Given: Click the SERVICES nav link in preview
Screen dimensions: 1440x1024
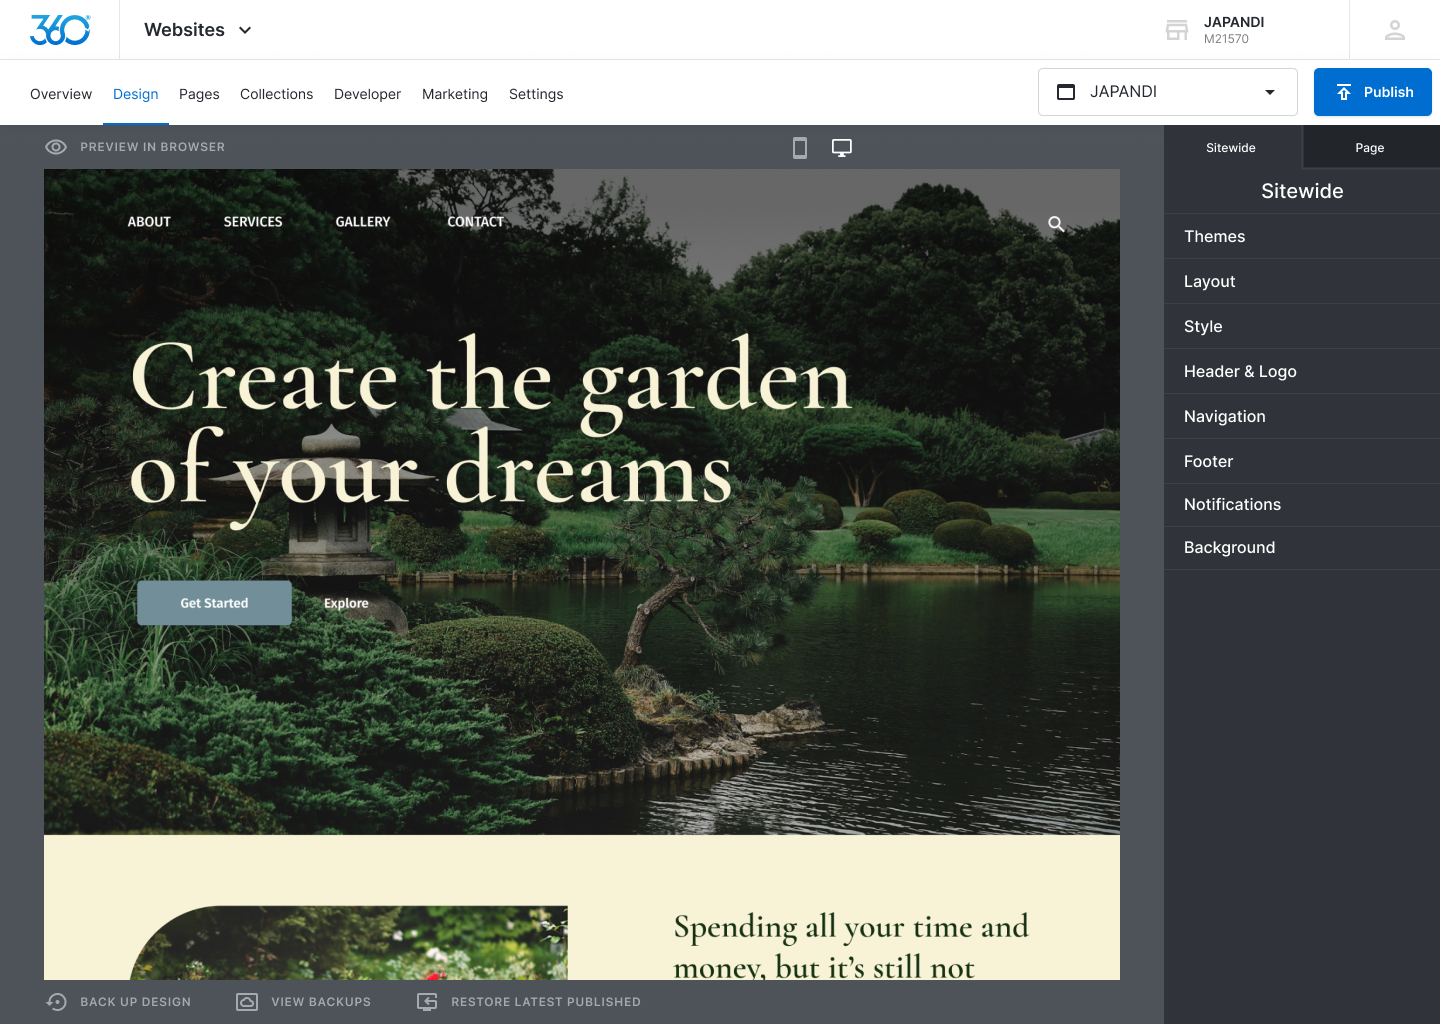Looking at the screenshot, I should [x=253, y=222].
